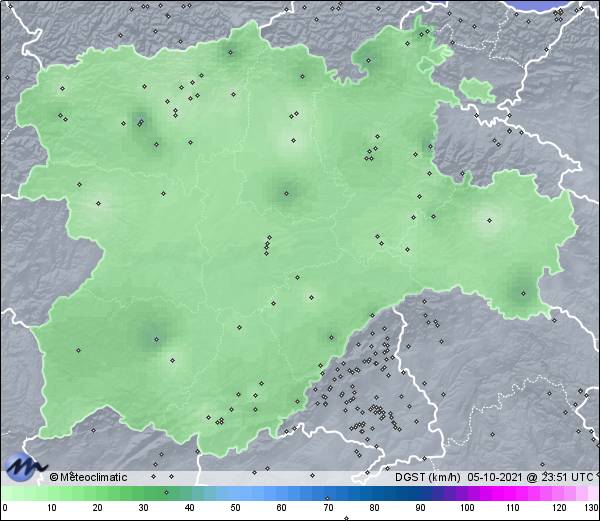Click the scale label 90

pyautogui.click(x=421, y=508)
